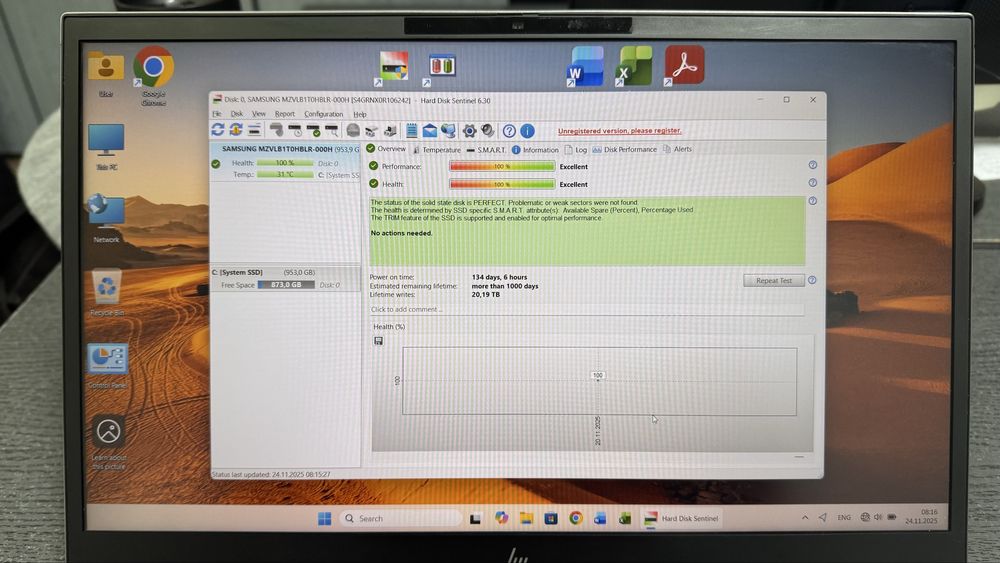Screen dimensions: 1000x563
Task: Switch to the S.M.A.R.T. tab
Action: [486, 150]
